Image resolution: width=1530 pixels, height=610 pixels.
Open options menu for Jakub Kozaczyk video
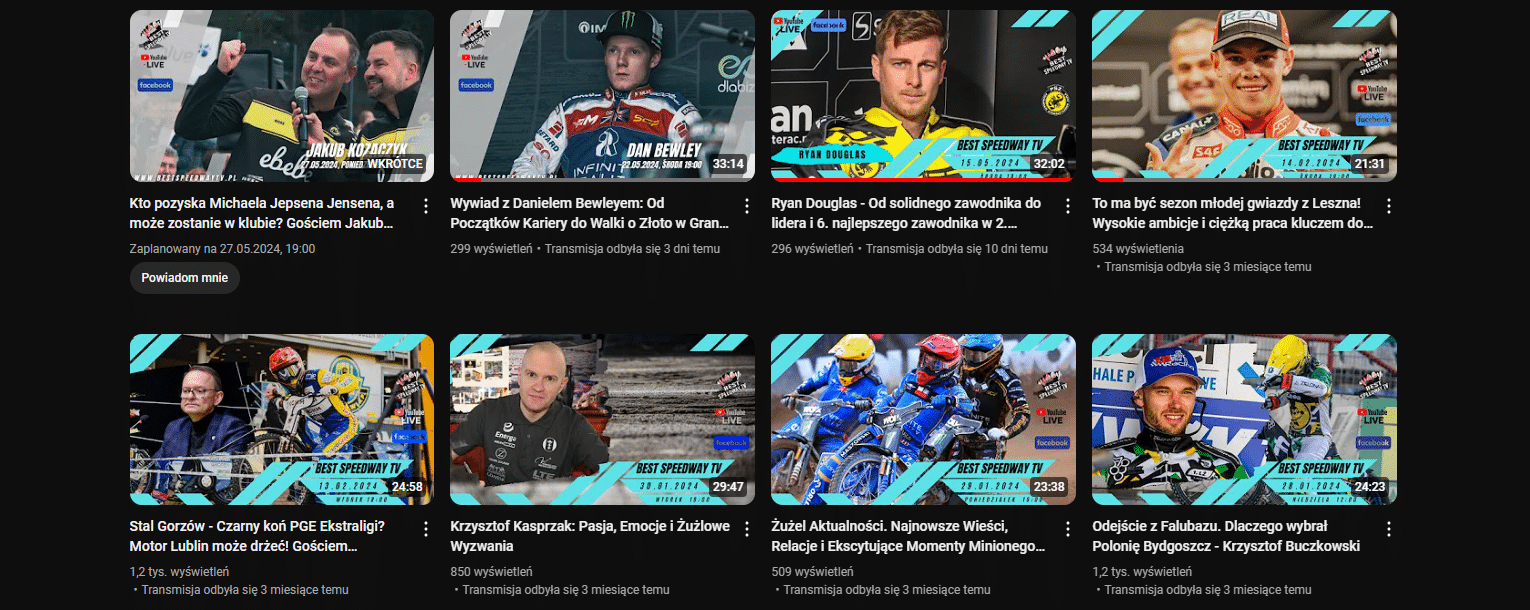(425, 206)
